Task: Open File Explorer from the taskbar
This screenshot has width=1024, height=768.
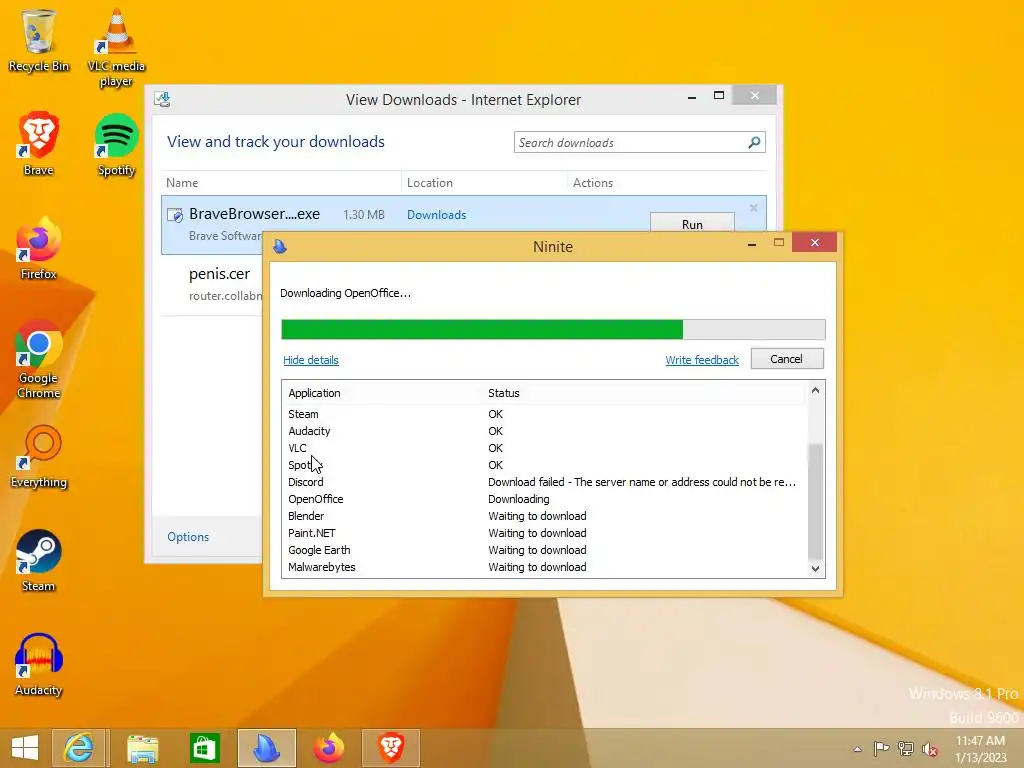Action: point(142,748)
